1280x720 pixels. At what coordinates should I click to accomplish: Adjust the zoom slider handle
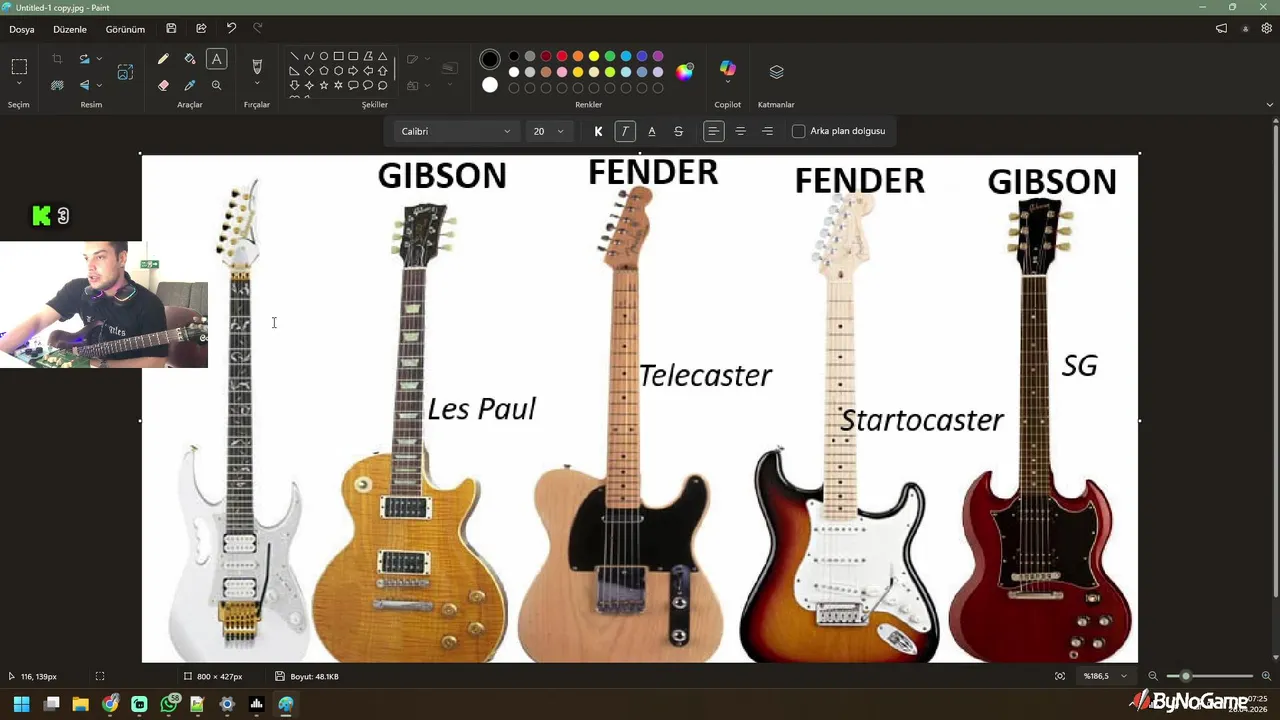tap(1186, 676)
